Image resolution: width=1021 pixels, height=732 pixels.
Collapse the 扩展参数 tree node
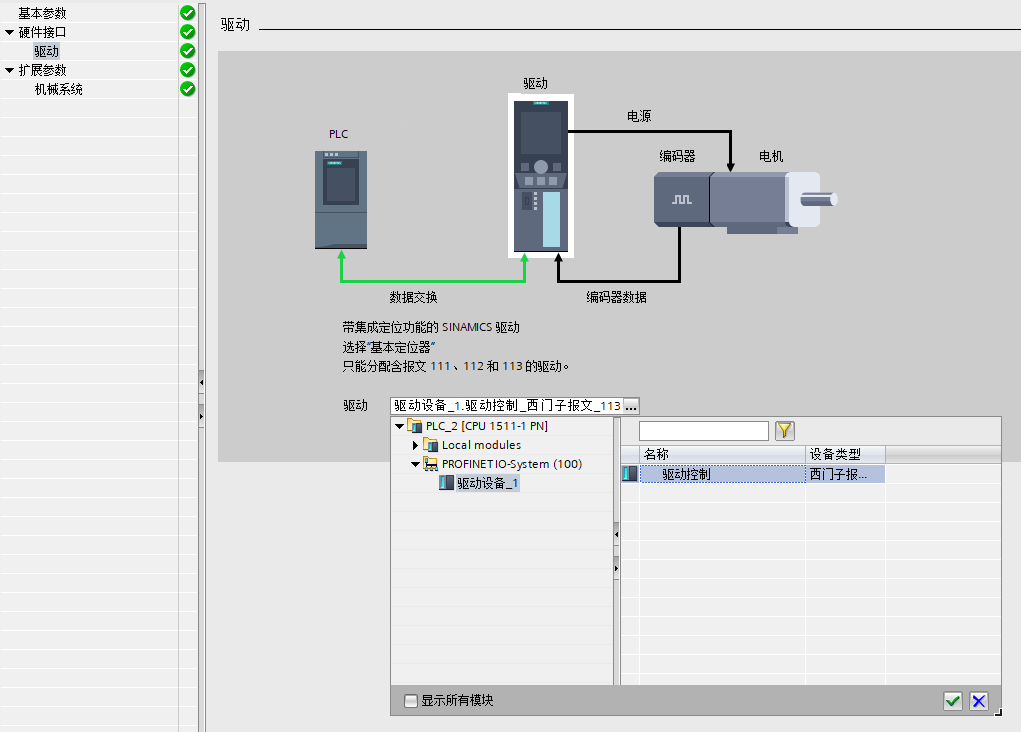click(9, 70)
